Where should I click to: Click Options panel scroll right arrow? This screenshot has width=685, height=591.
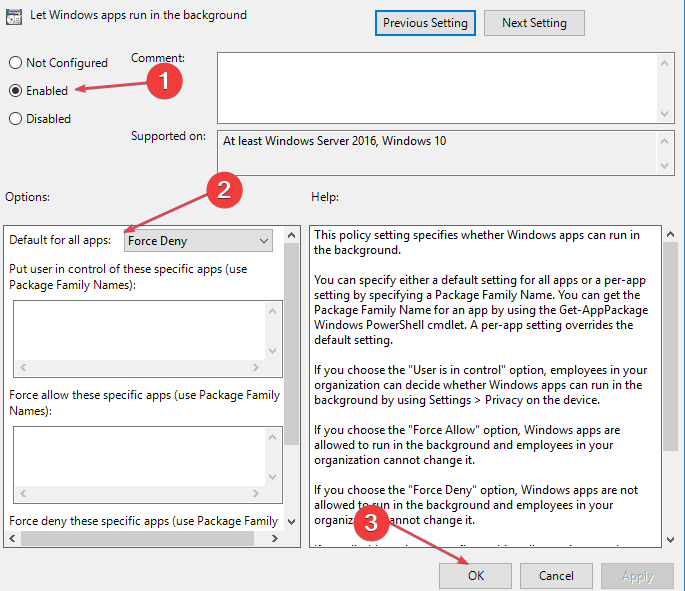pos(274,539)
